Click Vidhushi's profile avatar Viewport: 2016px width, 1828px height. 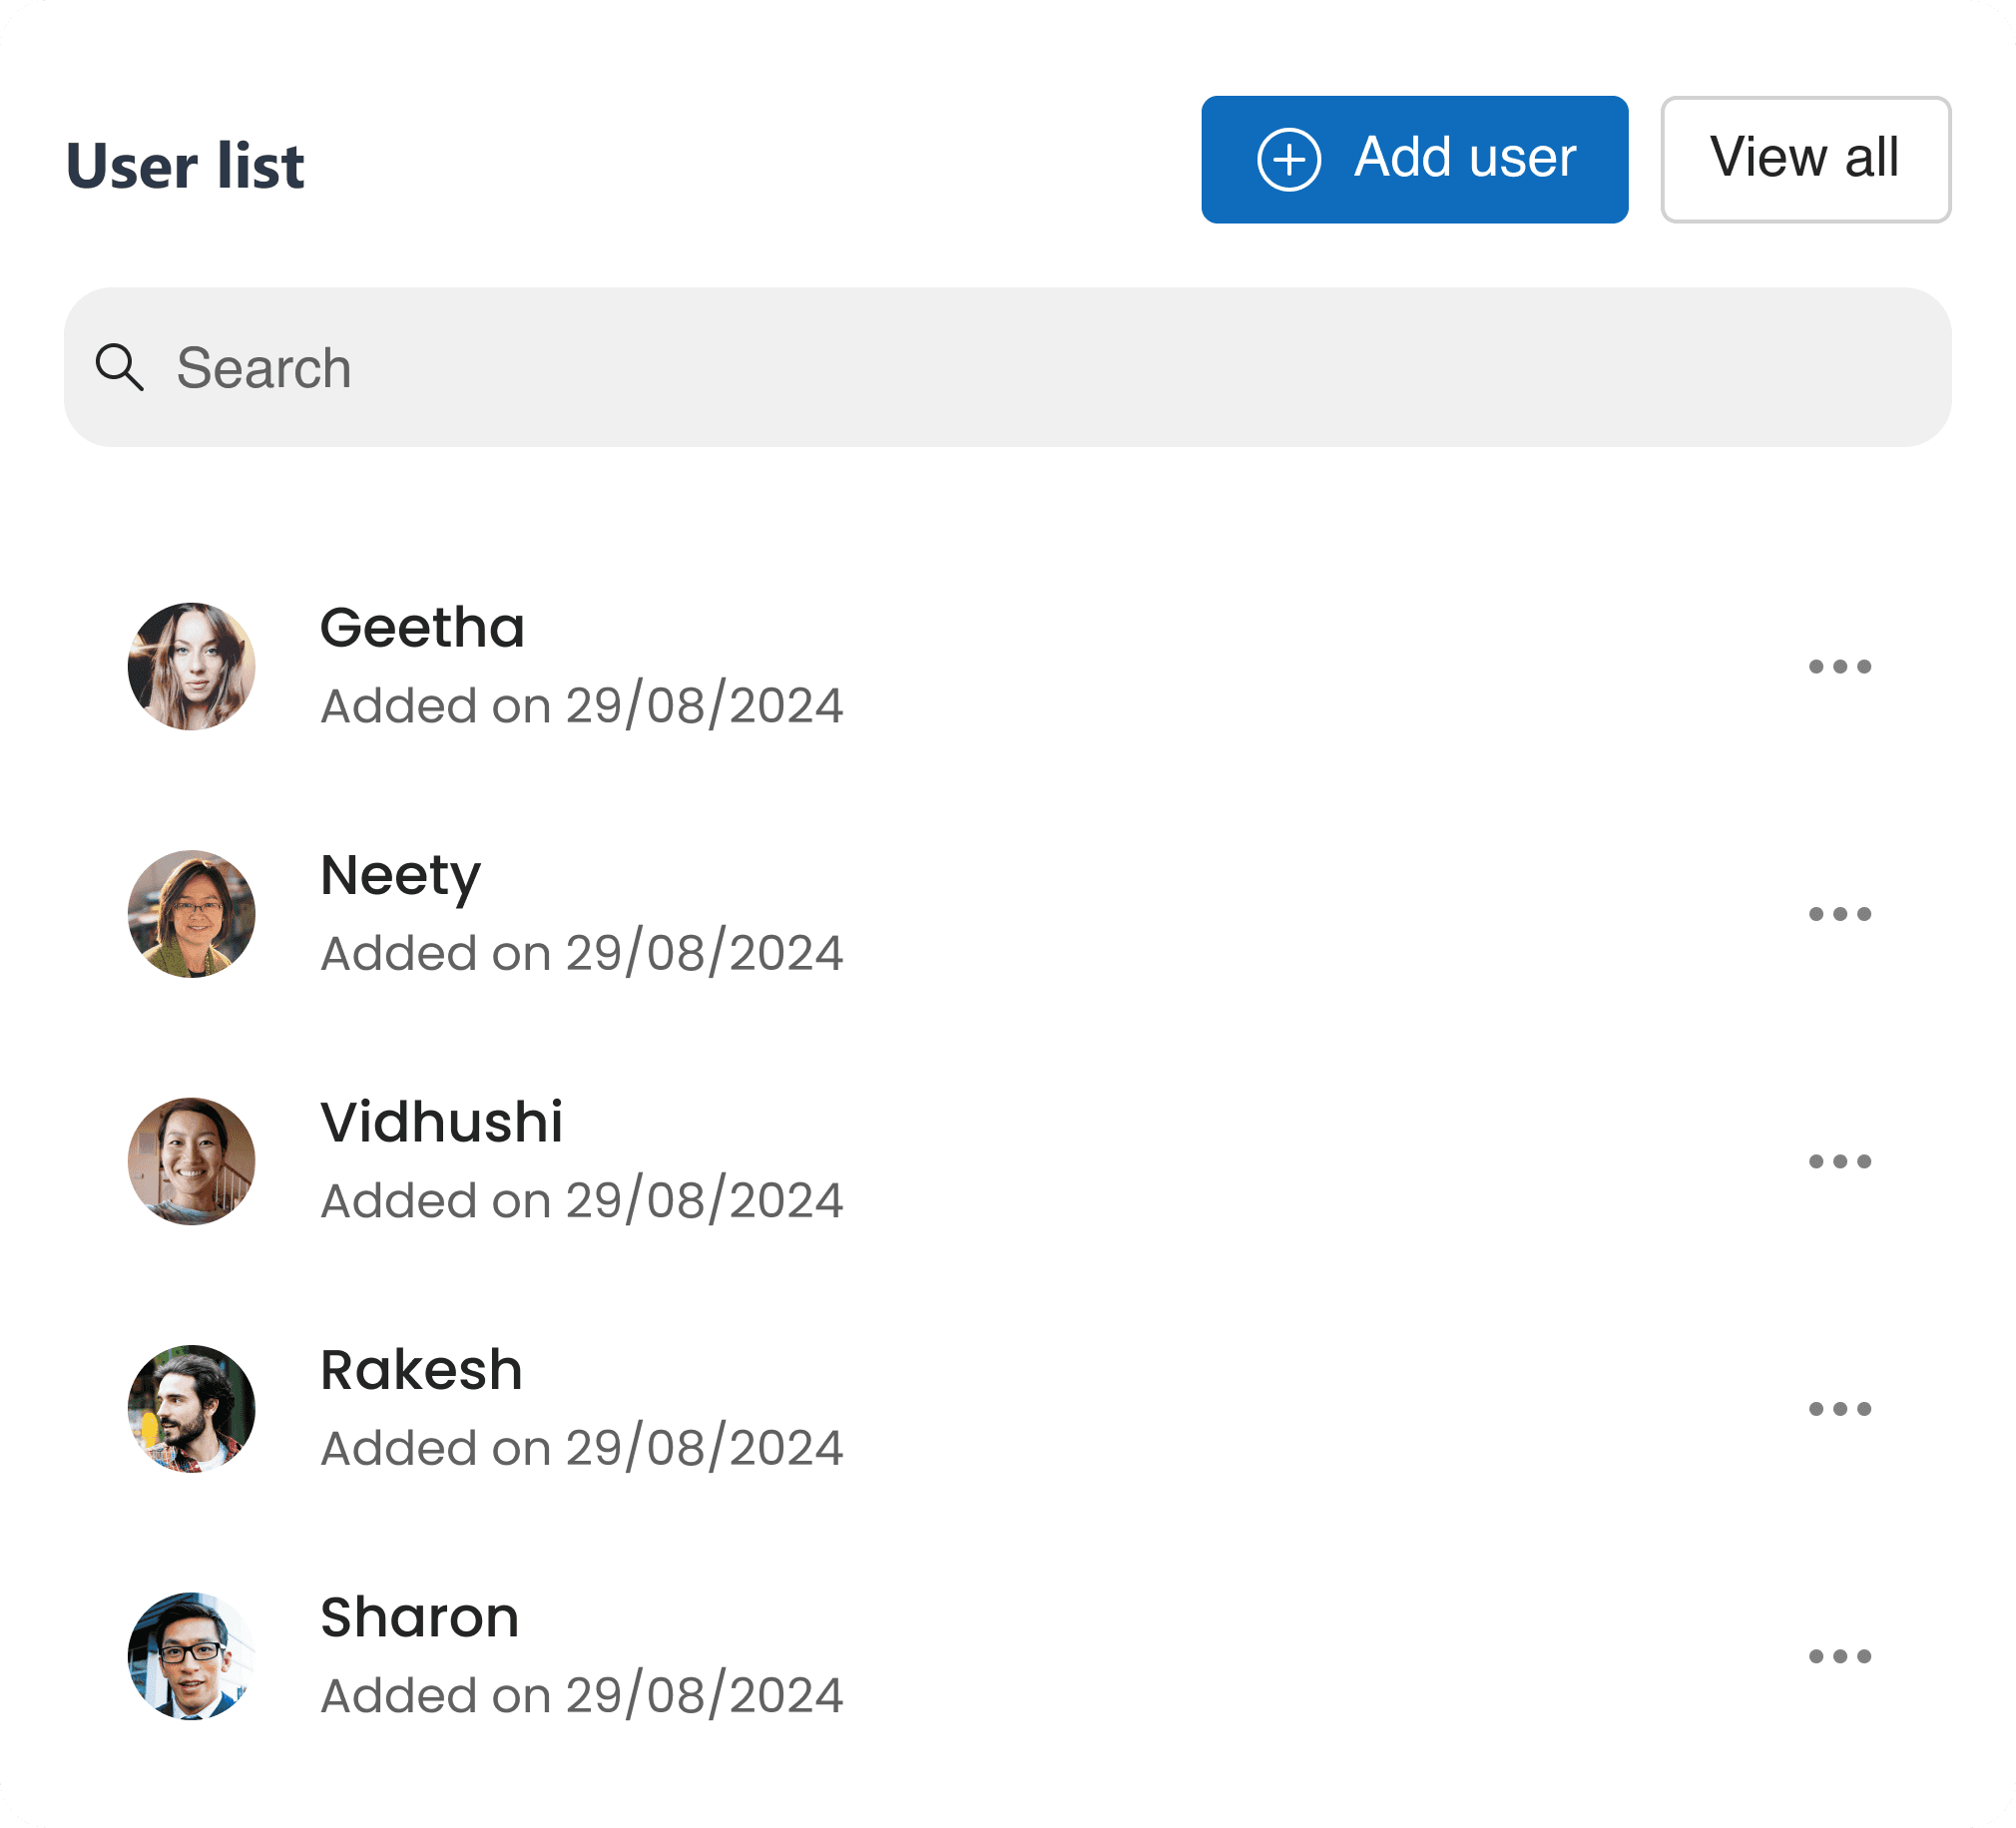[191, 1160]
